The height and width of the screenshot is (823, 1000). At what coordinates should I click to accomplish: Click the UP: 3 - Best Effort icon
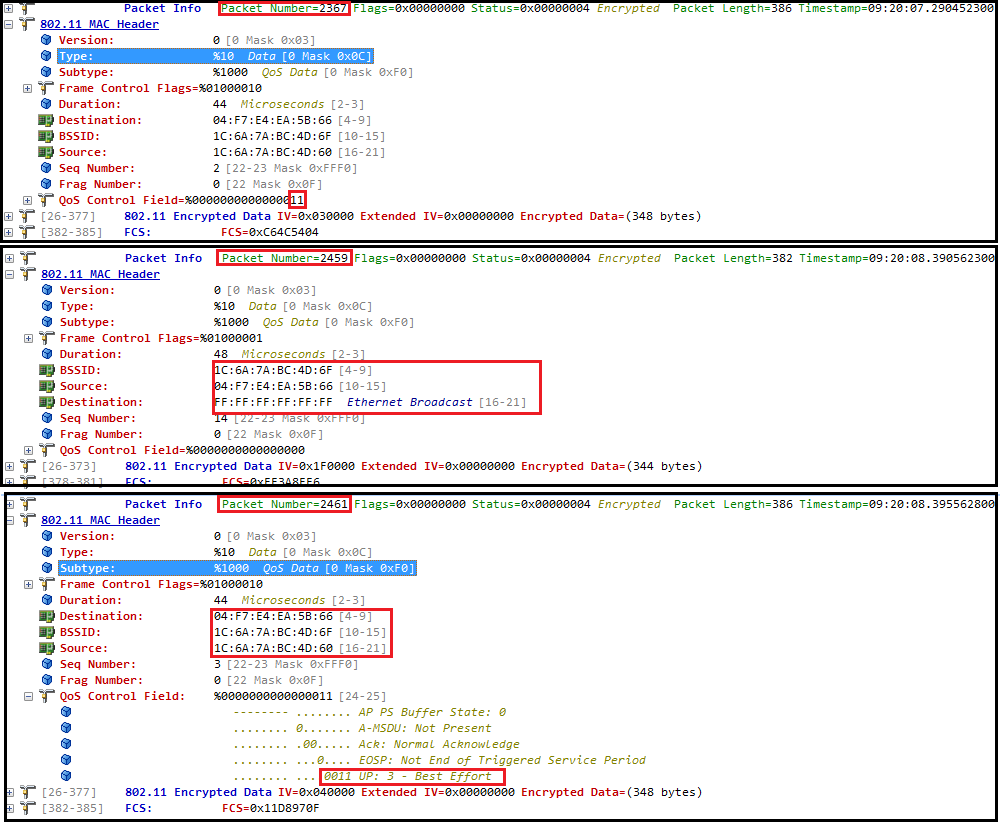pos(66,776)
